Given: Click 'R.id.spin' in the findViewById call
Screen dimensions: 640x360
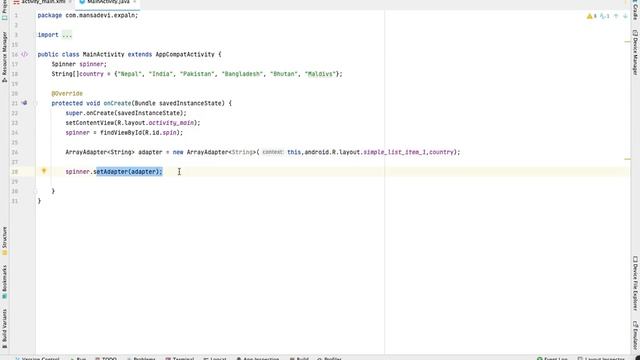Looking at the screenshot, I should tap(161, 133).
